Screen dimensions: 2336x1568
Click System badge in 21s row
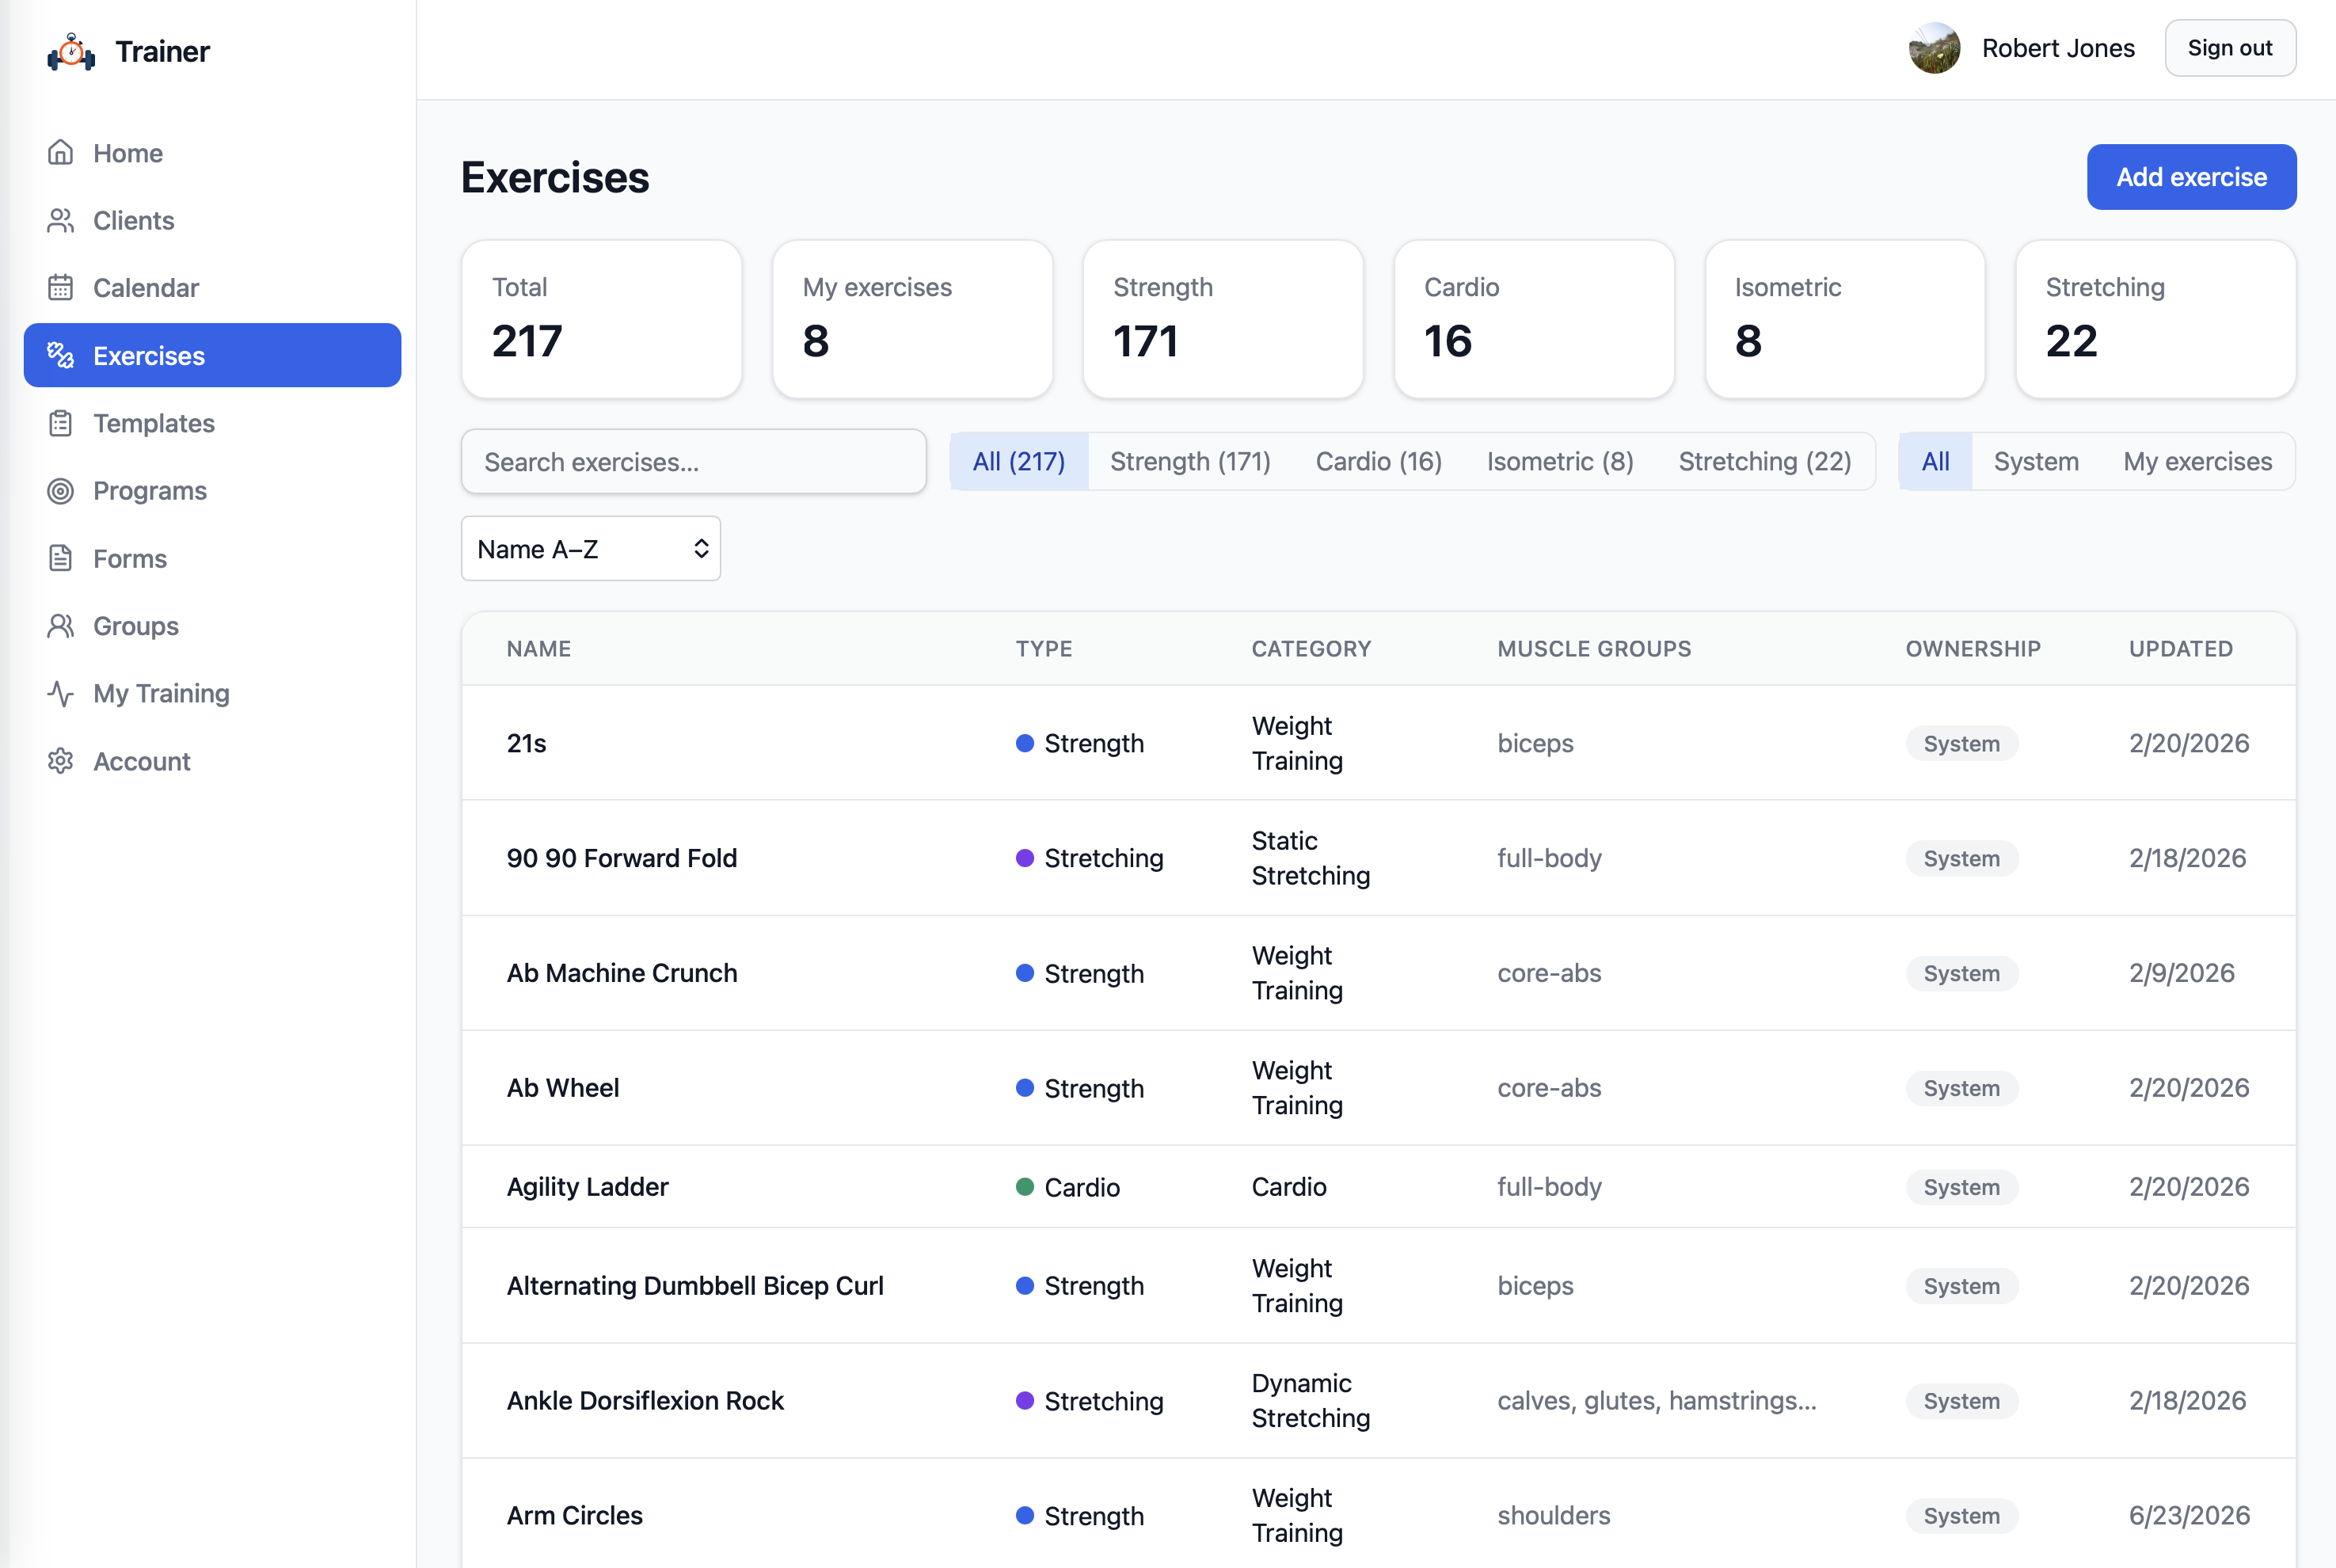click(x=1961, y=743)
